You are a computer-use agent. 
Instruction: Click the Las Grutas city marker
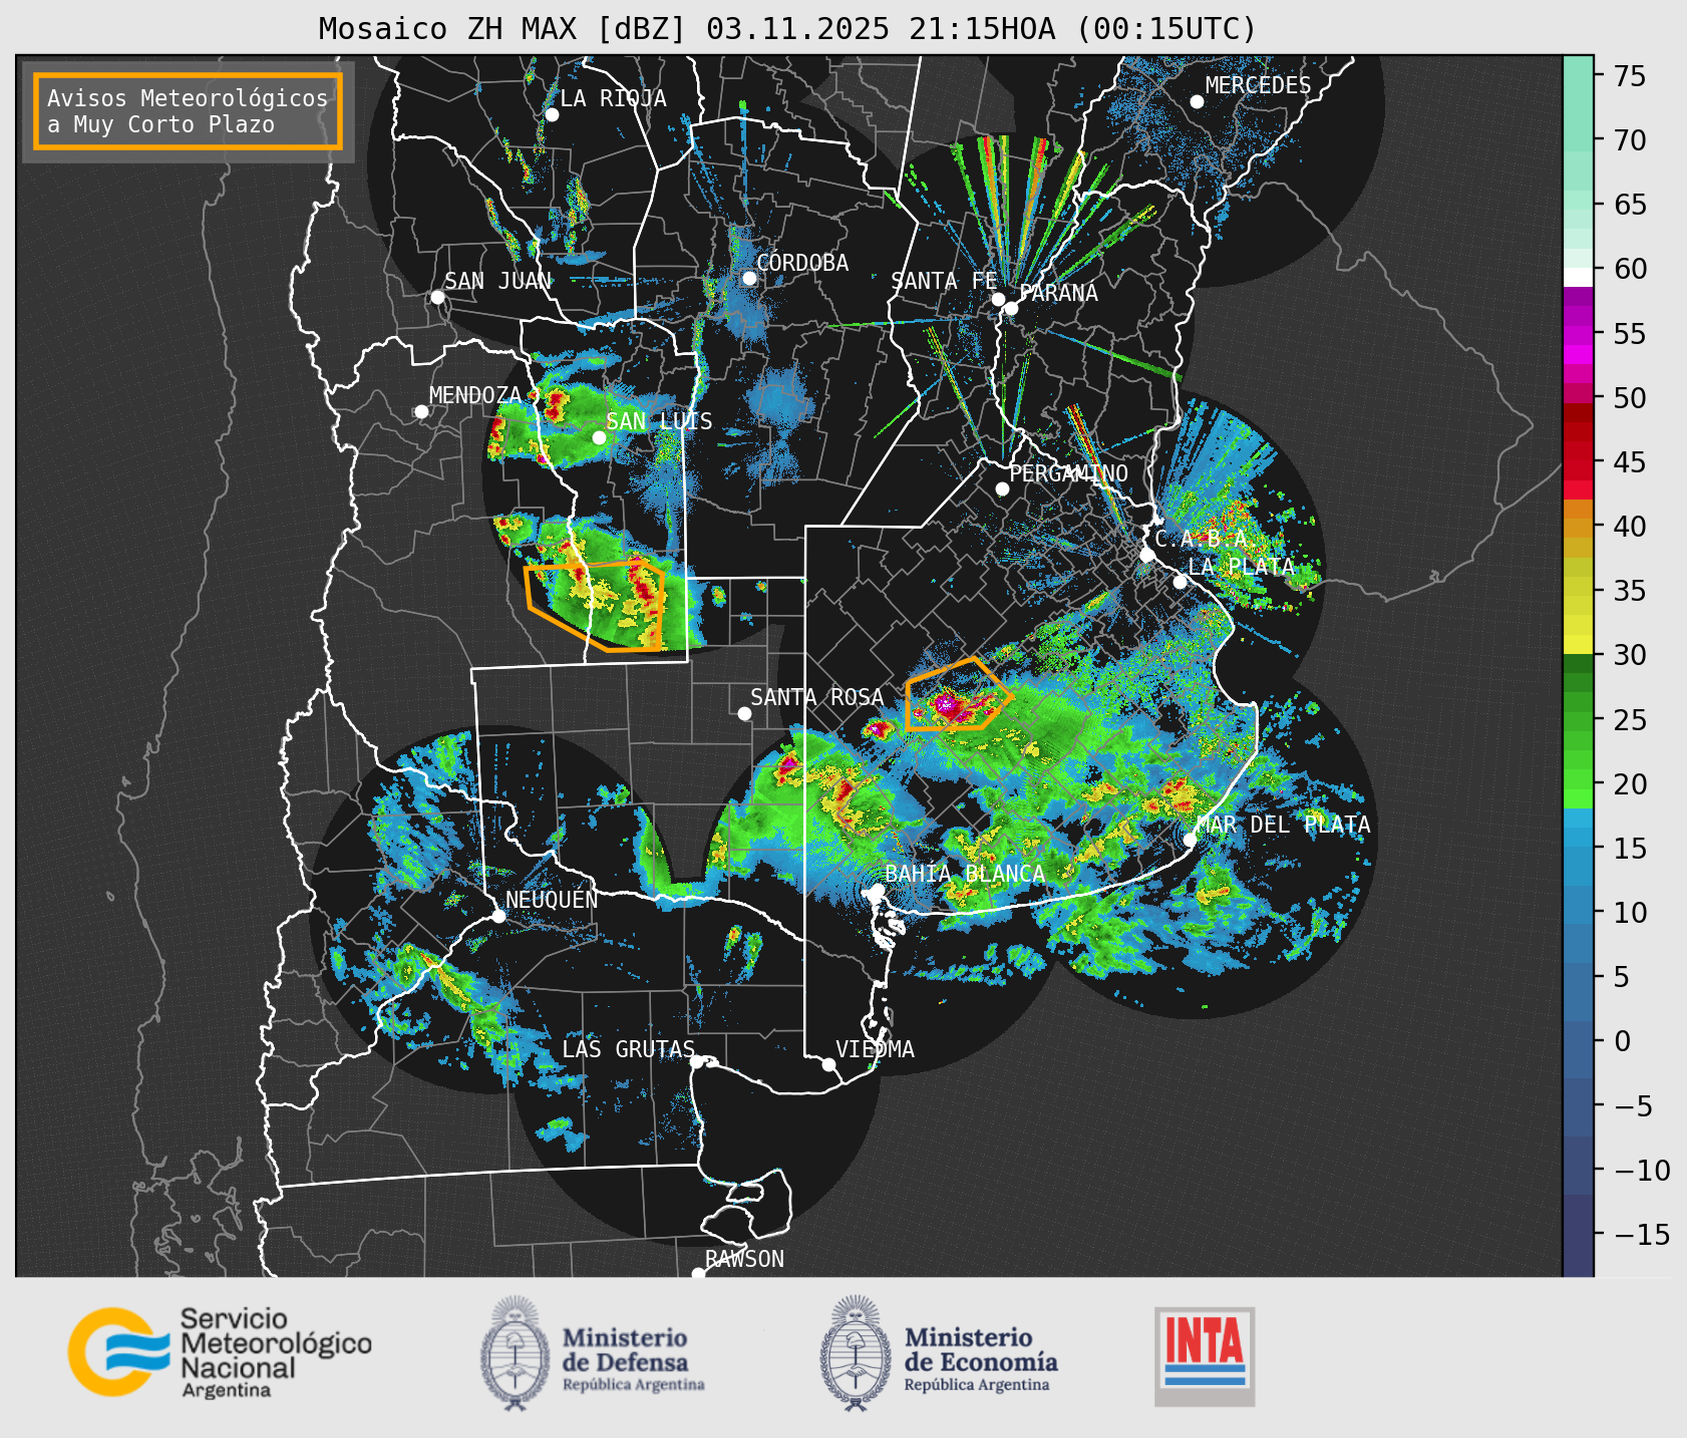(697, 1061)
